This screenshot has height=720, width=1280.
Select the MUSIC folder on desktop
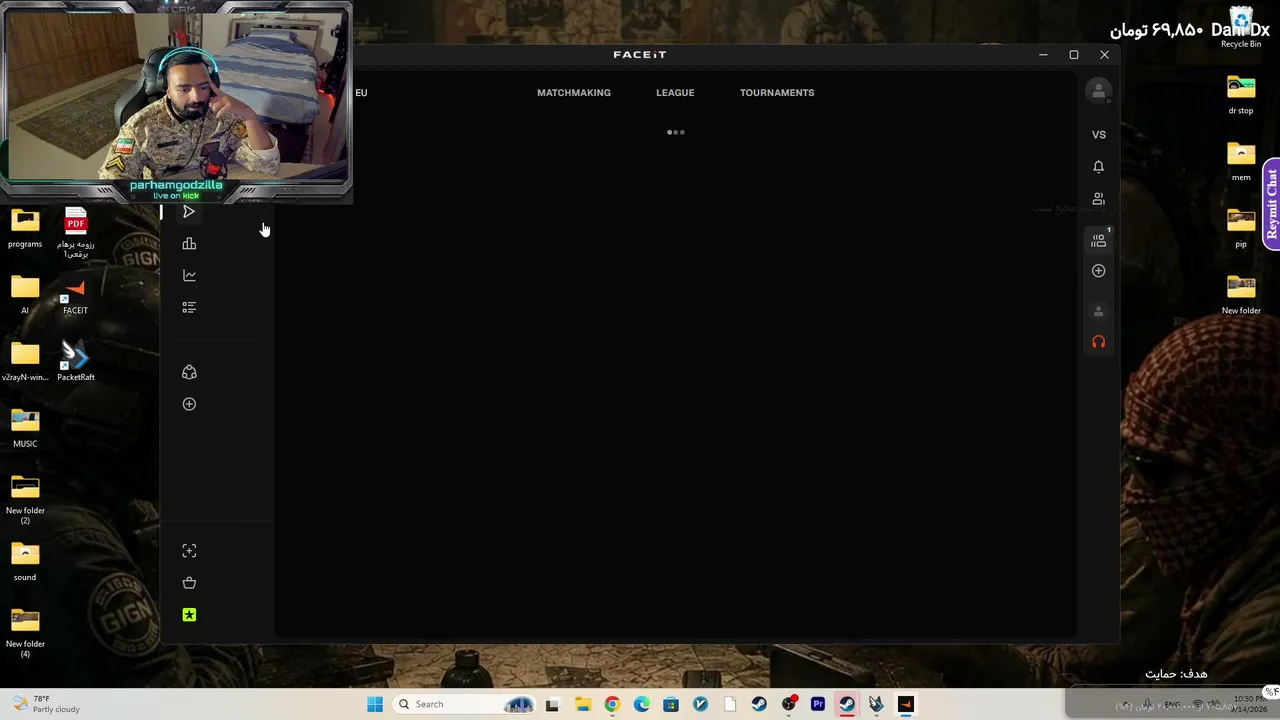[x=25, y=428]
